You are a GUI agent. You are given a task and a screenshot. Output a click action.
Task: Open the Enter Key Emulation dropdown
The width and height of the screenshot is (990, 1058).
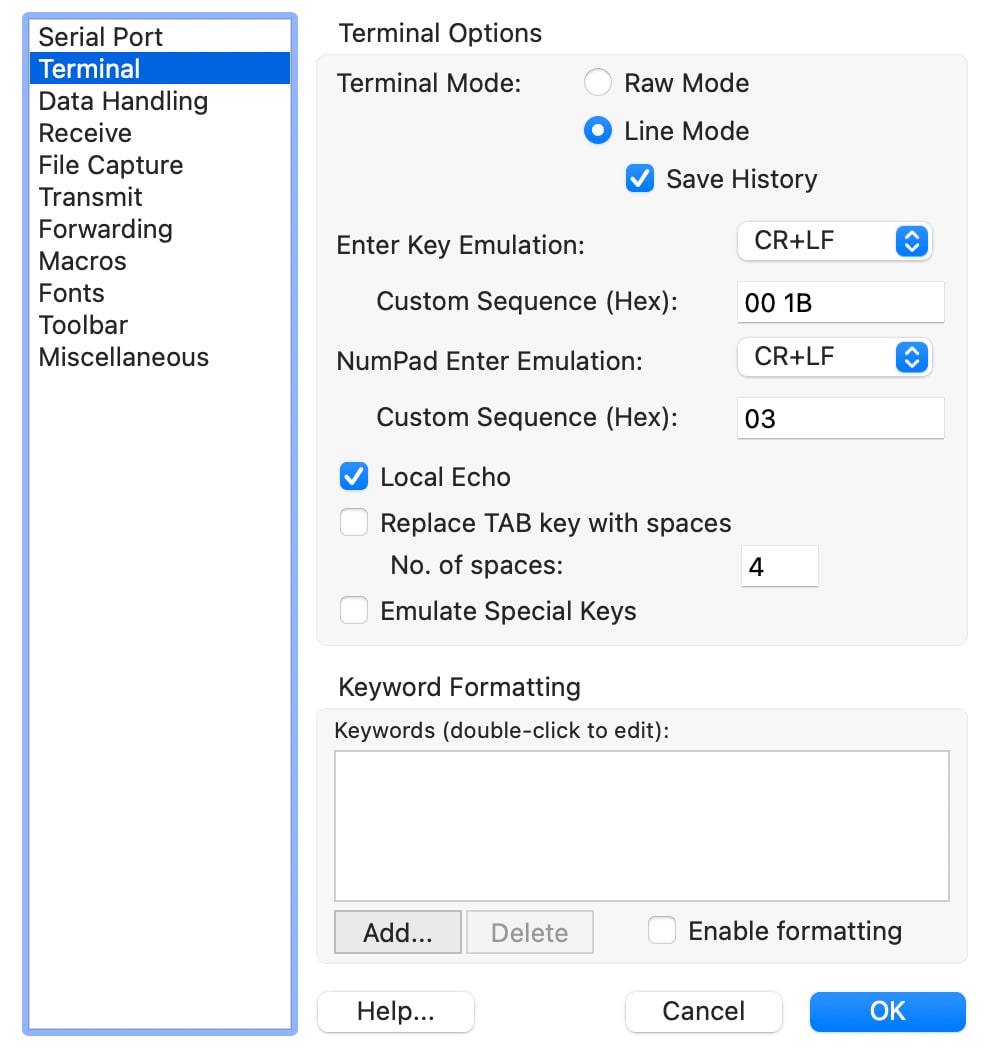click(835, 241)
